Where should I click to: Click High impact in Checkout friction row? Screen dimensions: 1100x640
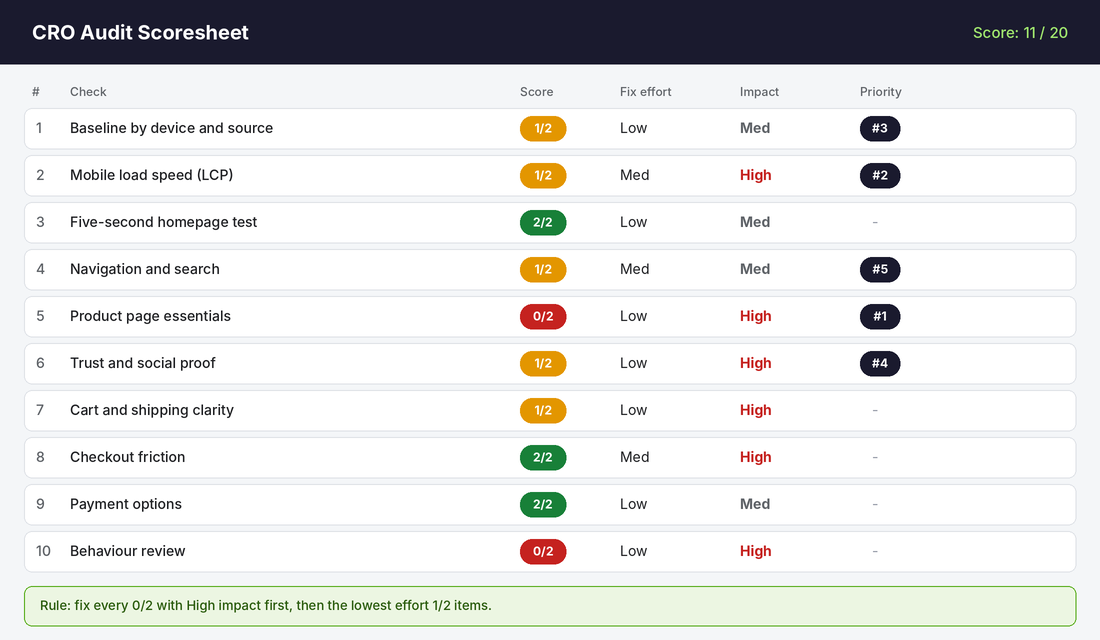click(756, 457)
